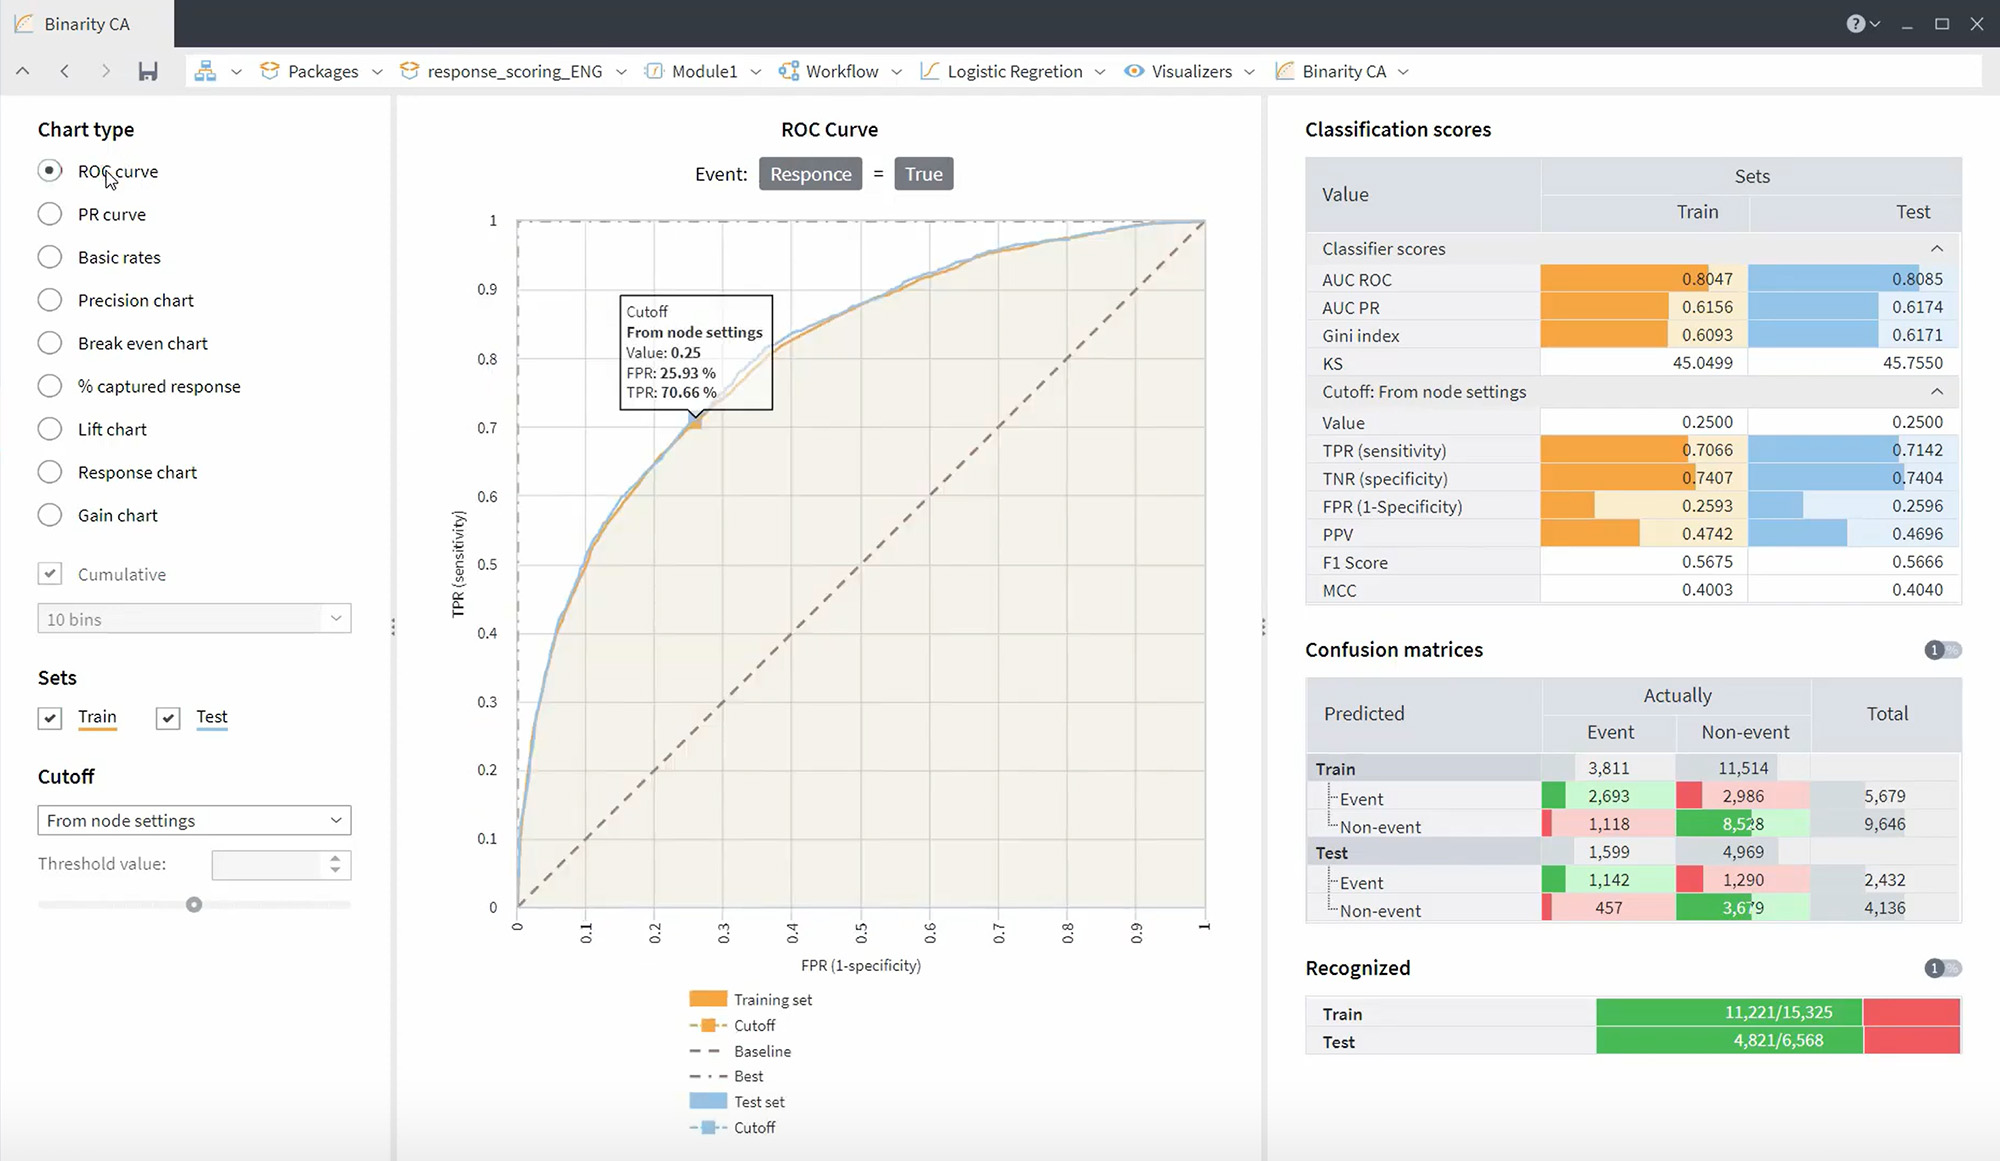The height and width of the screenshot is (1161, 2000).
Task: Click the hierarchy tree icon in breadcrumb
Action: pos(205,71)
